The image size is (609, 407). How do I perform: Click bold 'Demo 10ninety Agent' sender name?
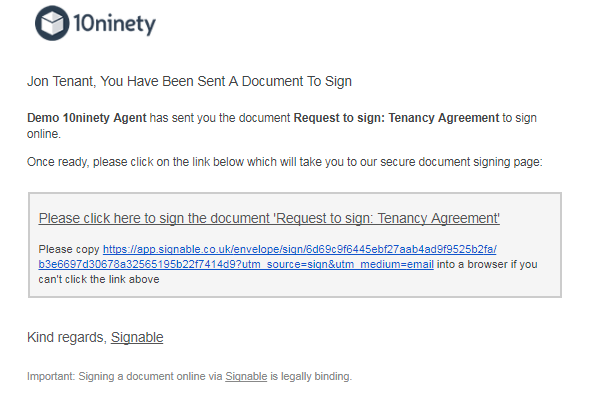coord(86,117)
